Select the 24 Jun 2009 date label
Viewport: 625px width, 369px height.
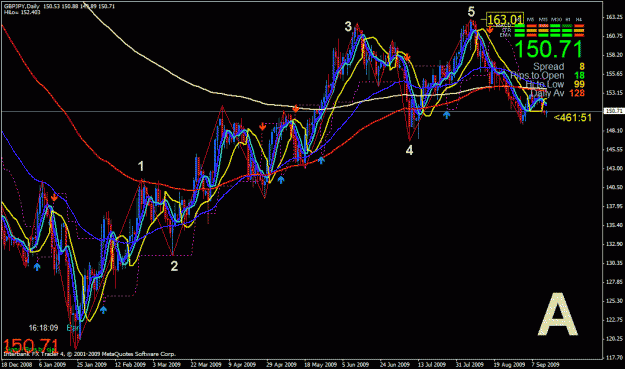click(395, 364)
